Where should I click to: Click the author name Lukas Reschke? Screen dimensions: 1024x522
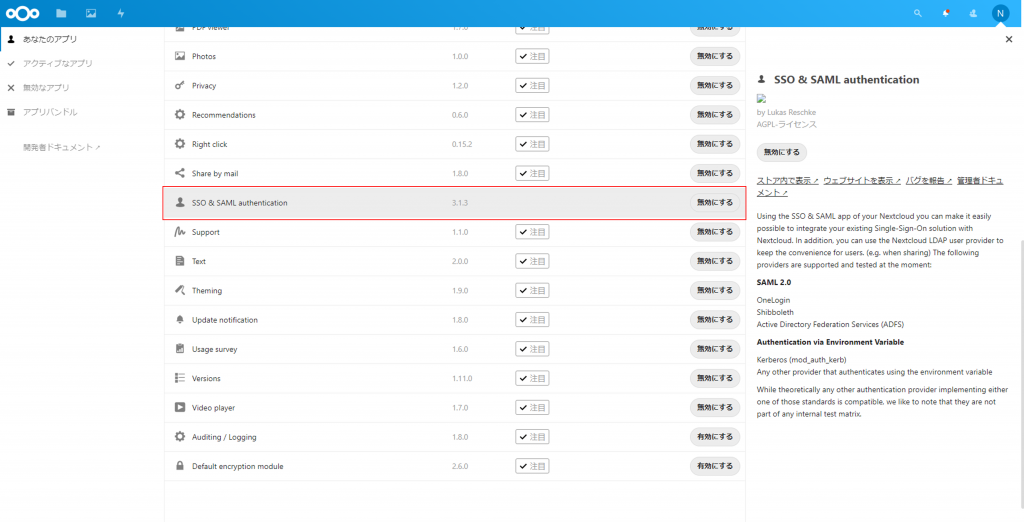pyautogui.click(x=792, y=112)
